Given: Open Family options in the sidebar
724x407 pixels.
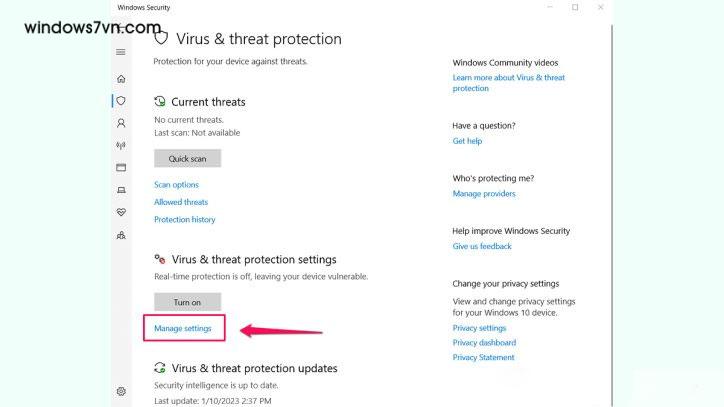Looking at the screenshot, I should 121,235.
